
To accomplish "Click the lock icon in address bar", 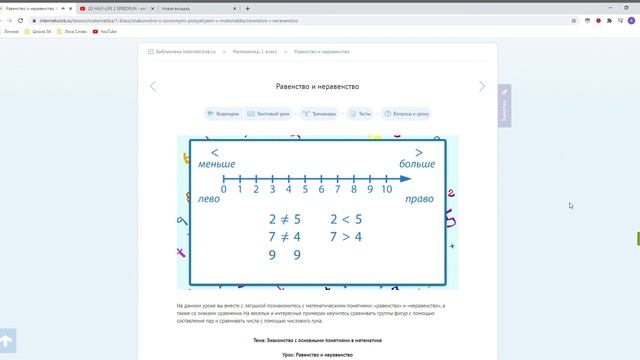I will coord(34,20).
